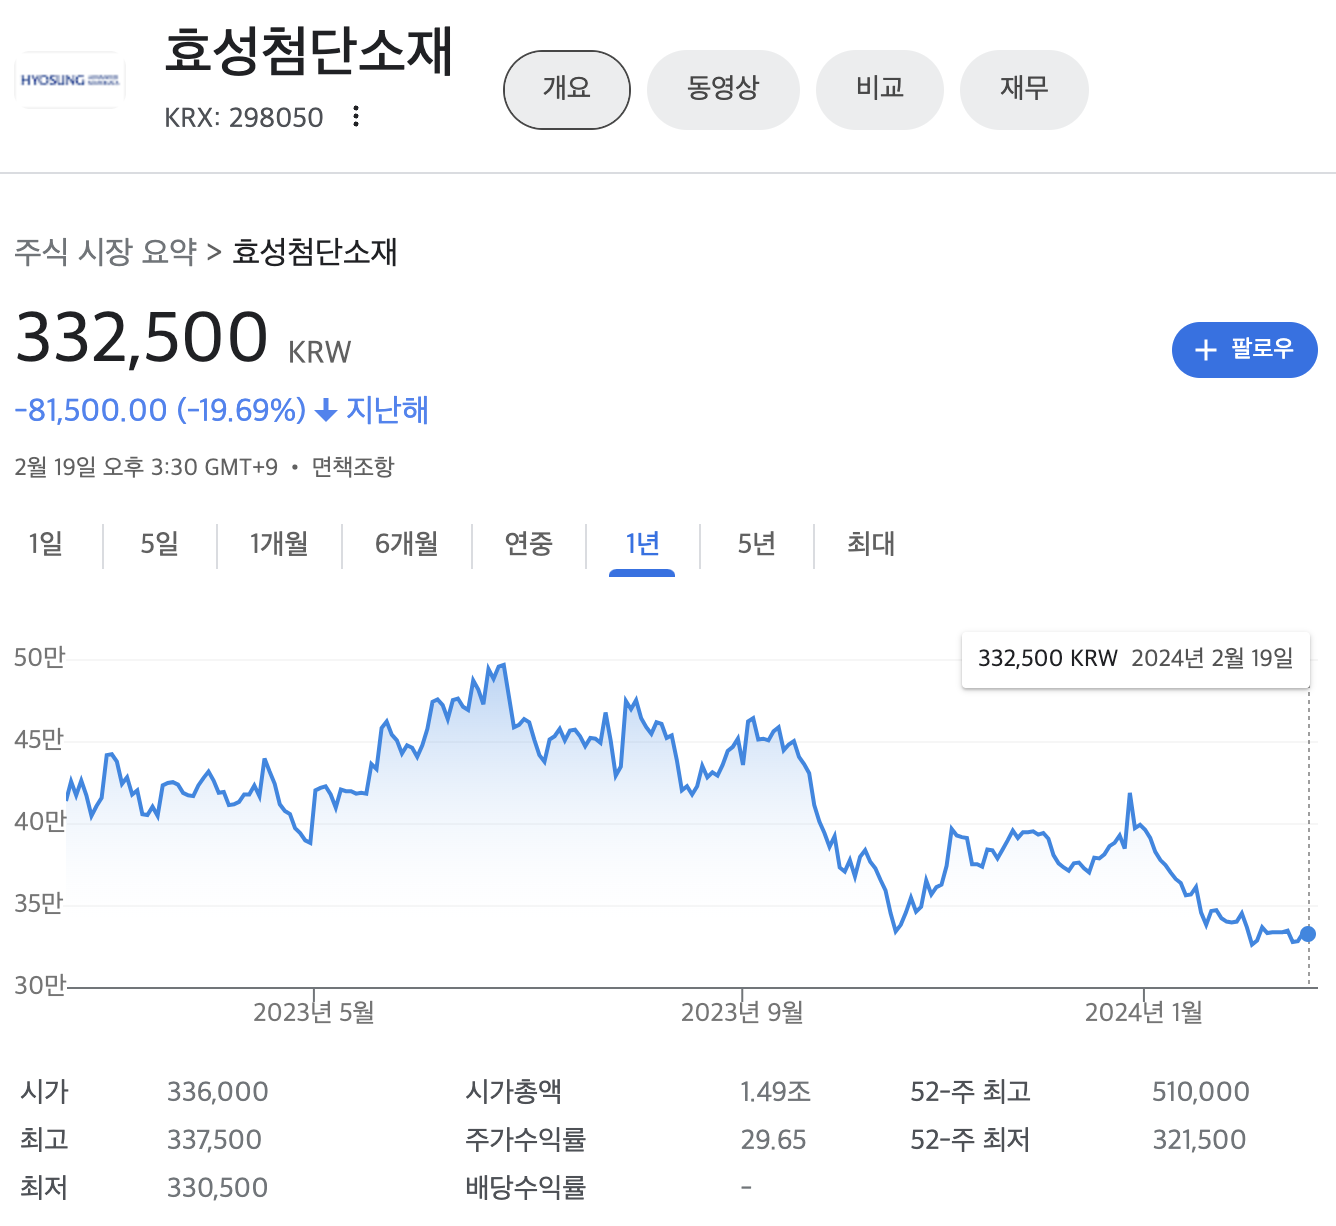
Task: Click the 2024년 1월 axis label
Action: pyautogui.click(x=1144, y=1013)
